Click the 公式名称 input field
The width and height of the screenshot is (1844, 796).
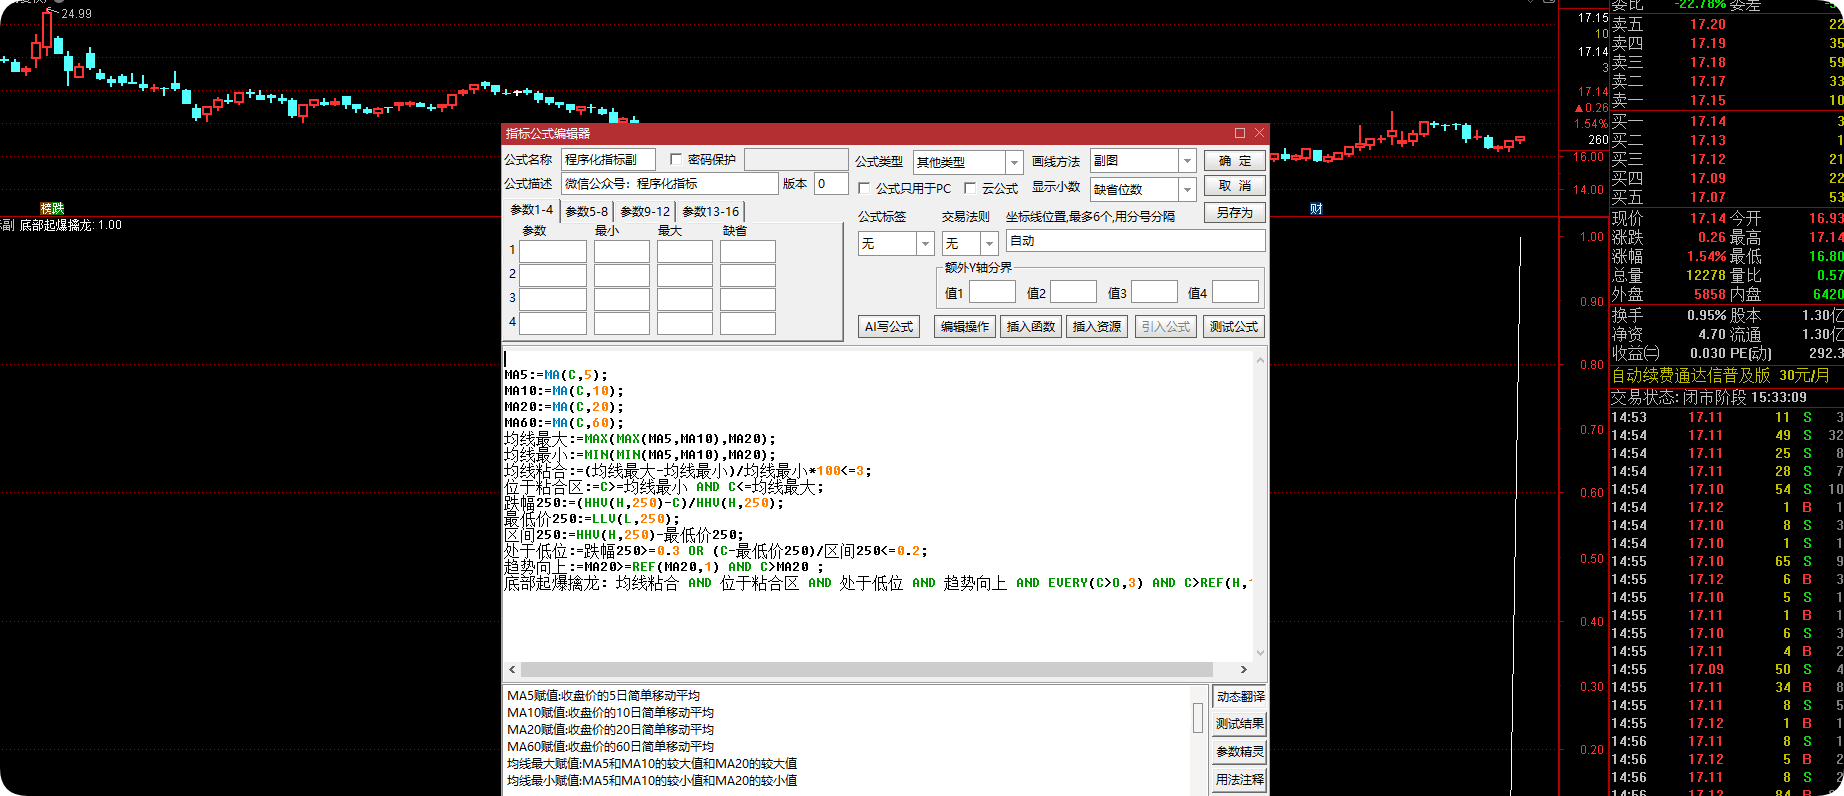tap(608, 160)
